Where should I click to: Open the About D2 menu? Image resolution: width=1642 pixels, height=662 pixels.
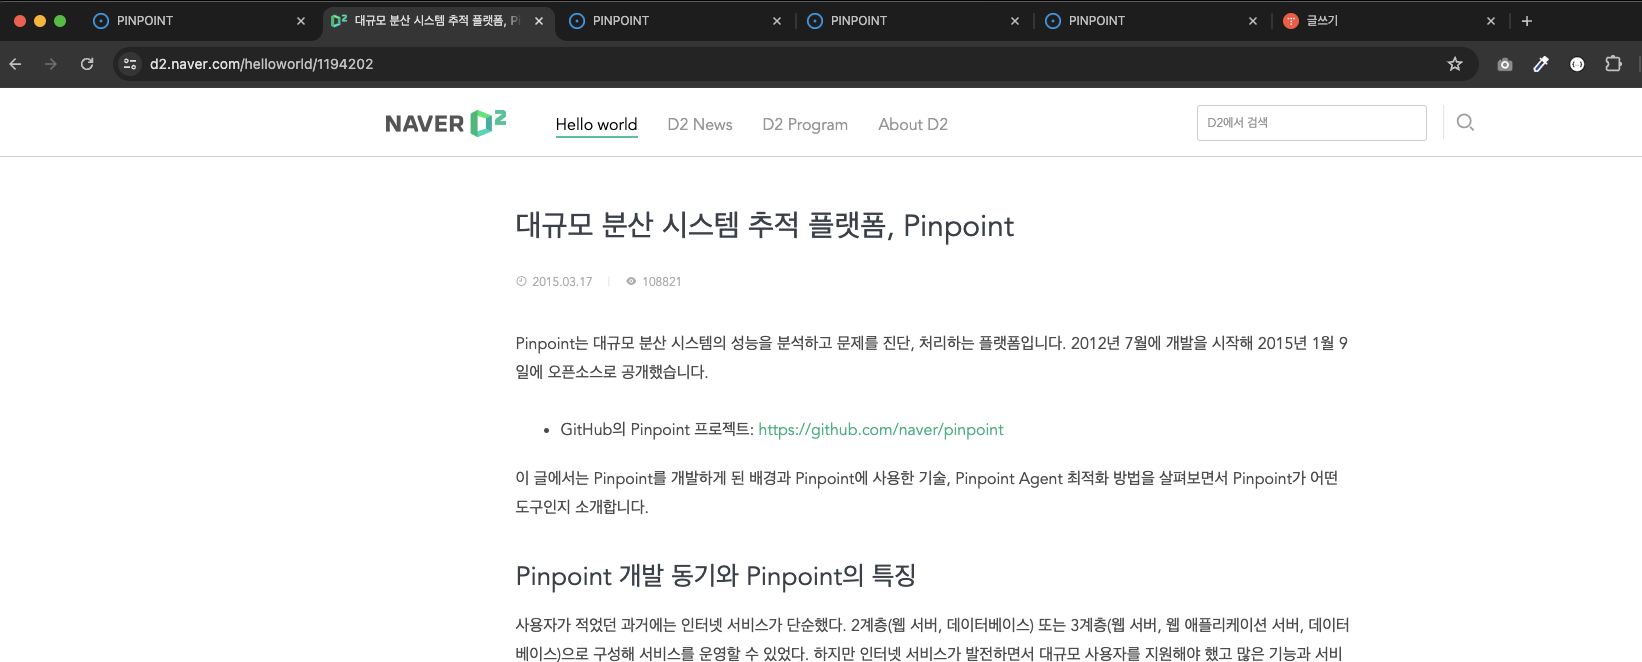pos(913,124)
